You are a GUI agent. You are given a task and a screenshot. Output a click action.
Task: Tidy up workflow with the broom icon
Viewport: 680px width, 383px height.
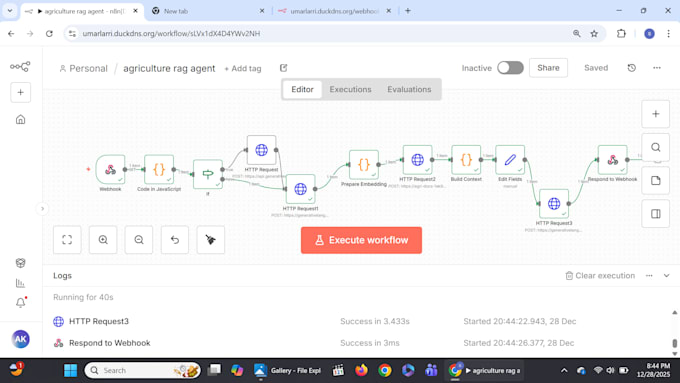(211, 240)
